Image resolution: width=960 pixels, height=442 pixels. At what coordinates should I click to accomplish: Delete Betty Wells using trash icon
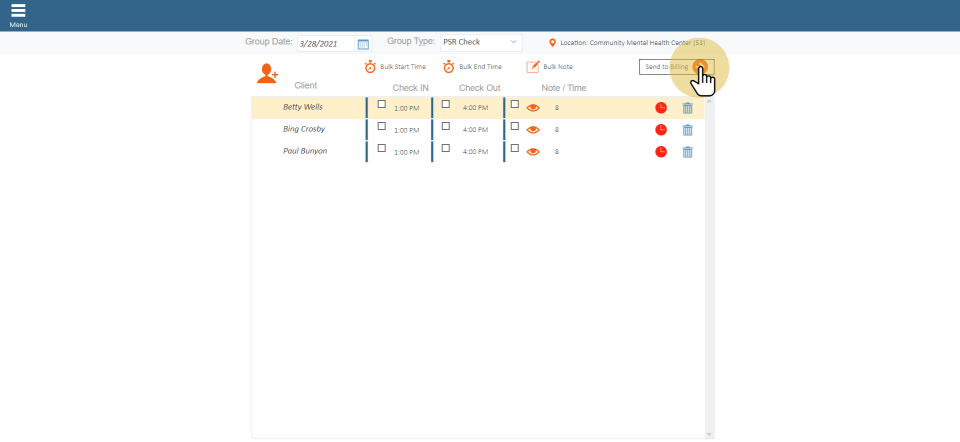[x=687, y=108]
